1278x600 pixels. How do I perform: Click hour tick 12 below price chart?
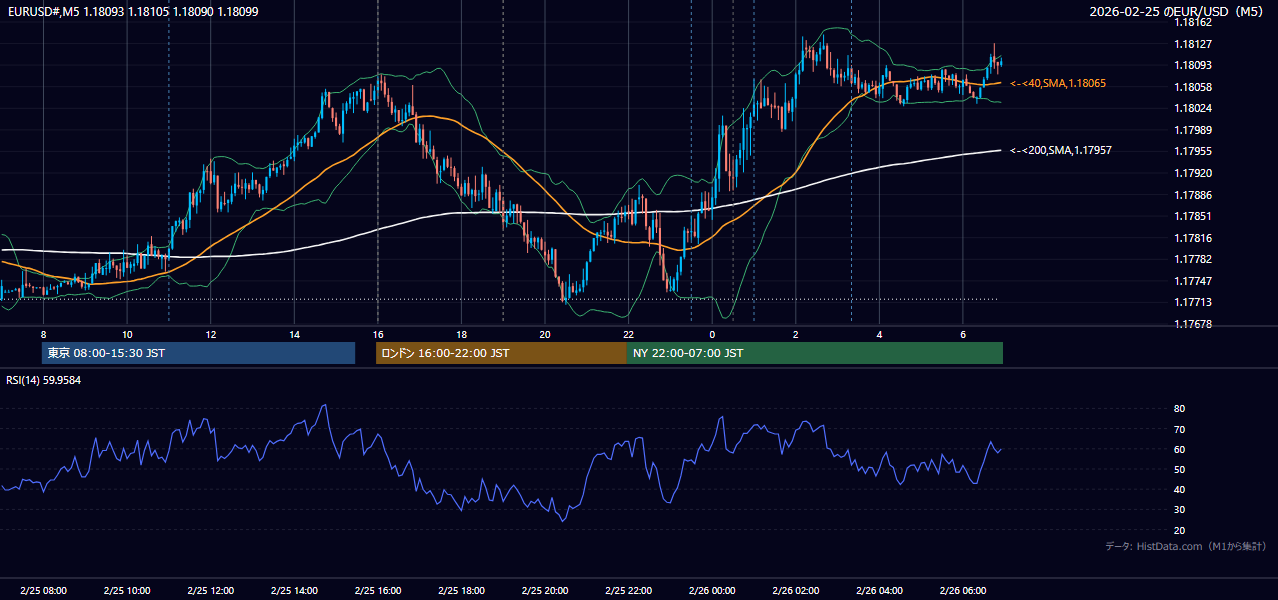[211, 334]
